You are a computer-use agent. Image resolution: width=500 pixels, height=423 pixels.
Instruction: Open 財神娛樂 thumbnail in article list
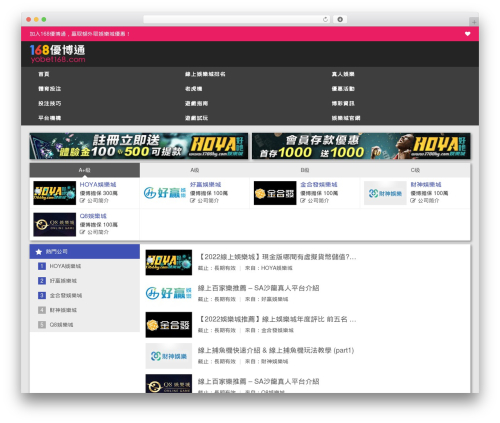pos(169,356)
